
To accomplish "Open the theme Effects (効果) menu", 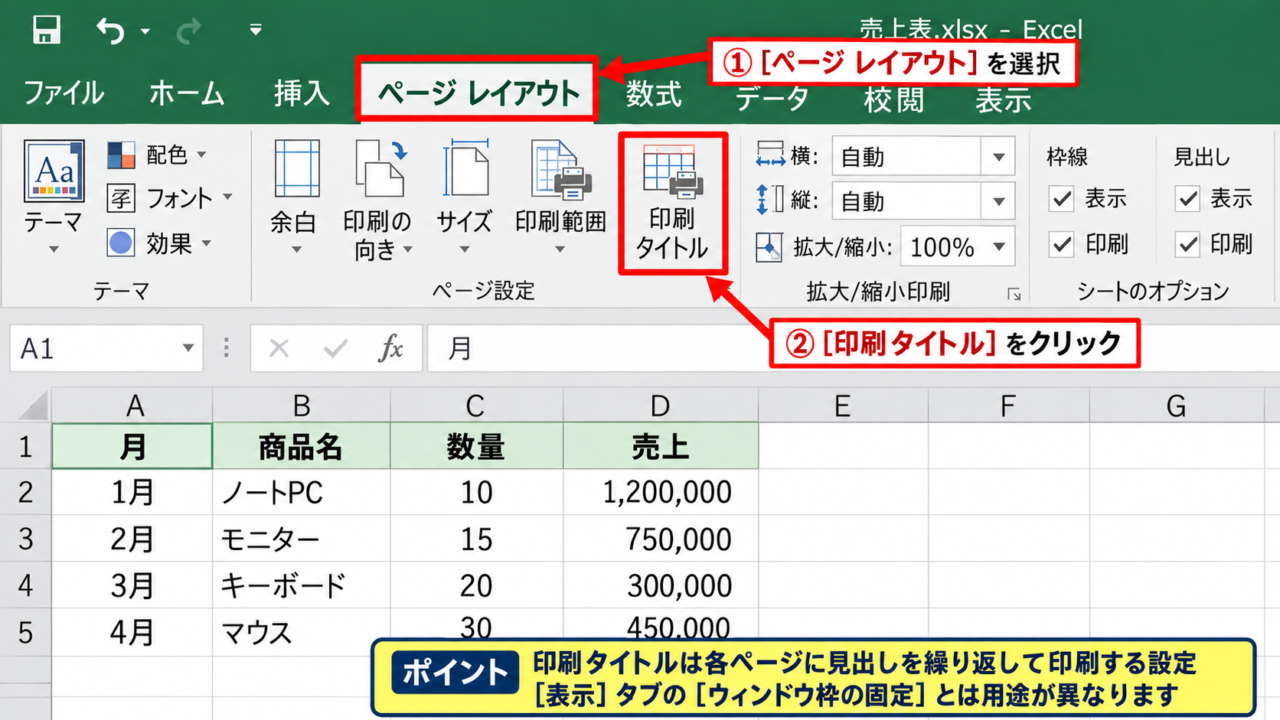I will pyautogui.click(x=160, y=242).
